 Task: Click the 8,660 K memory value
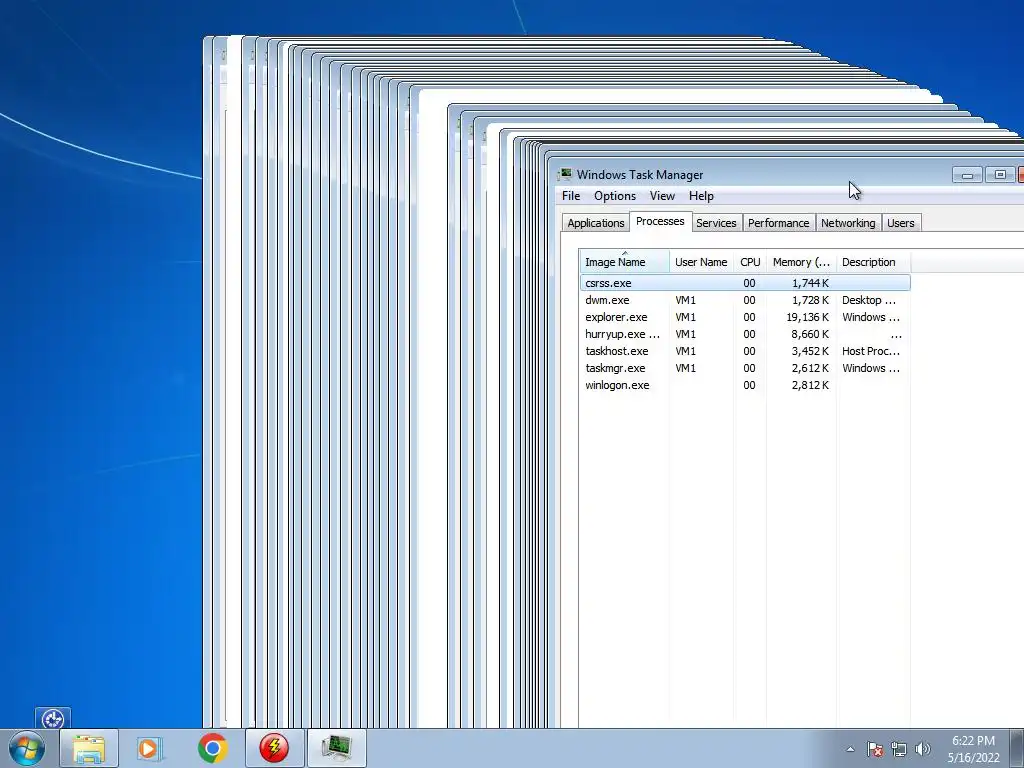[x=810, y=334]
